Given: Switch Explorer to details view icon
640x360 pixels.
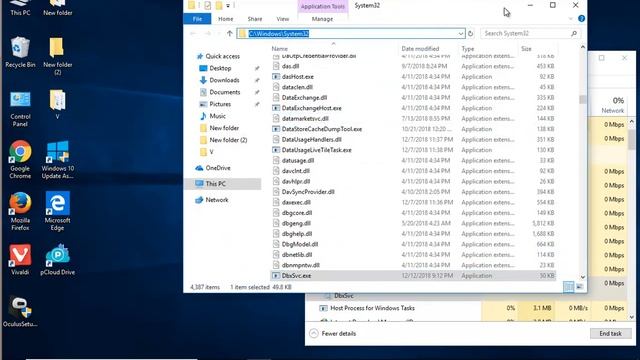Looking at the screenshot, I should (x=568, y=287).
